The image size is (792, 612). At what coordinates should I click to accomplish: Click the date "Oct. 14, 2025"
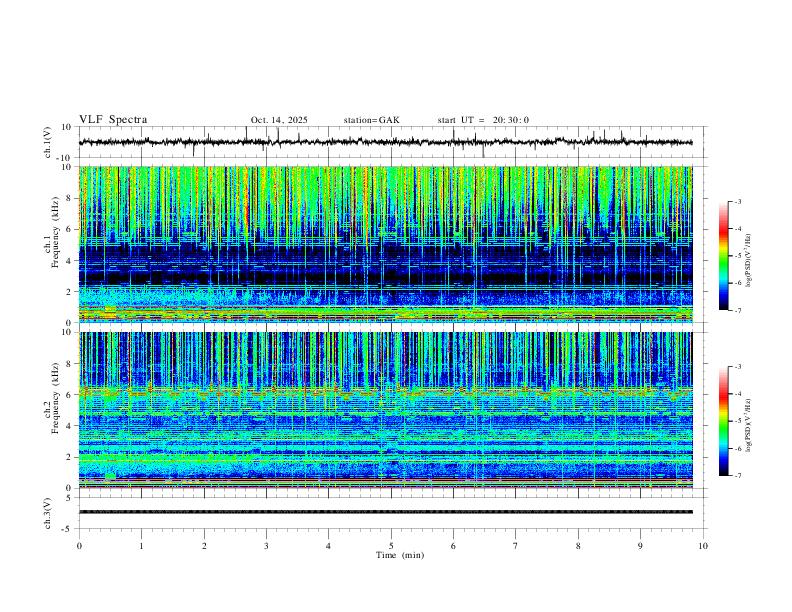point(279,120)
